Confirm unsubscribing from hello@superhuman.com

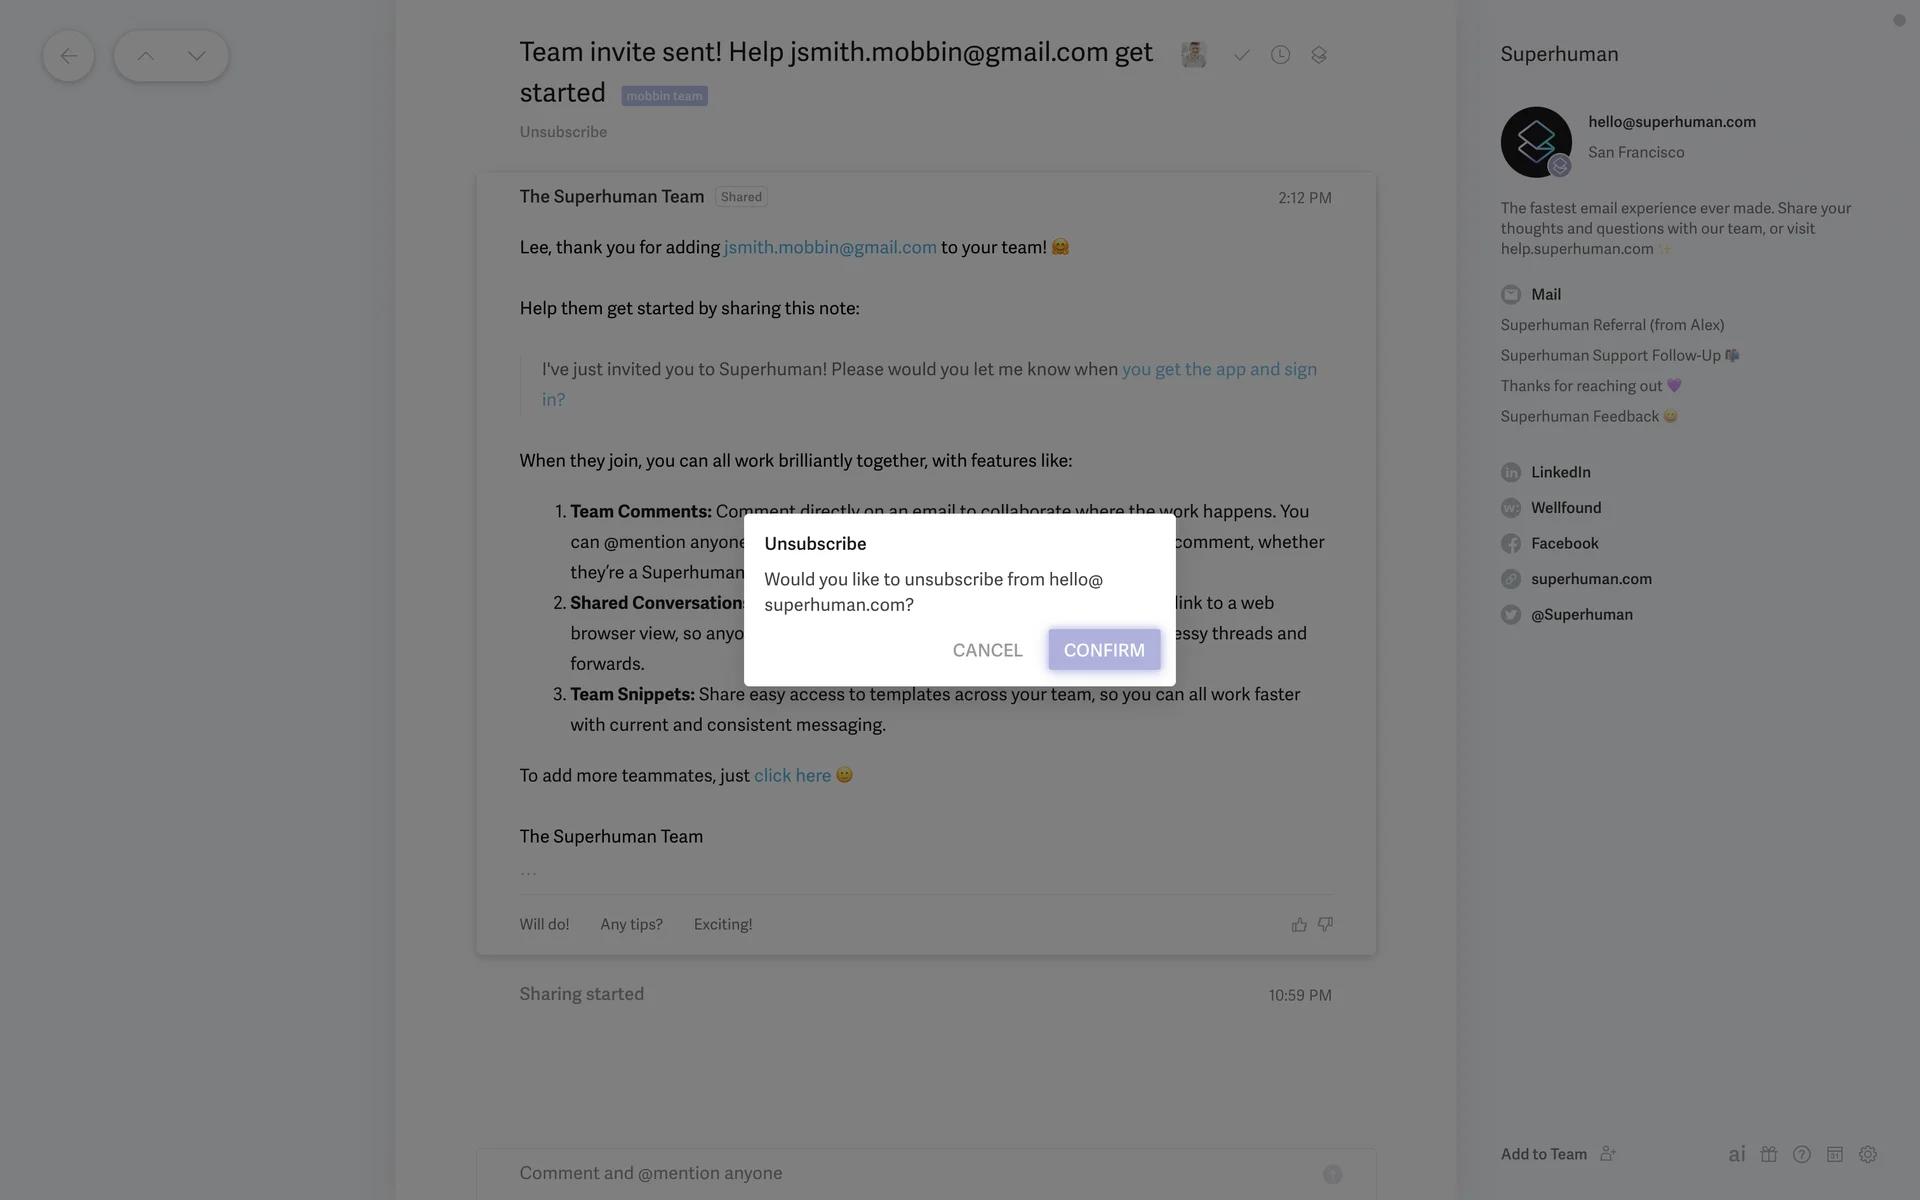tap(1104, 650)
